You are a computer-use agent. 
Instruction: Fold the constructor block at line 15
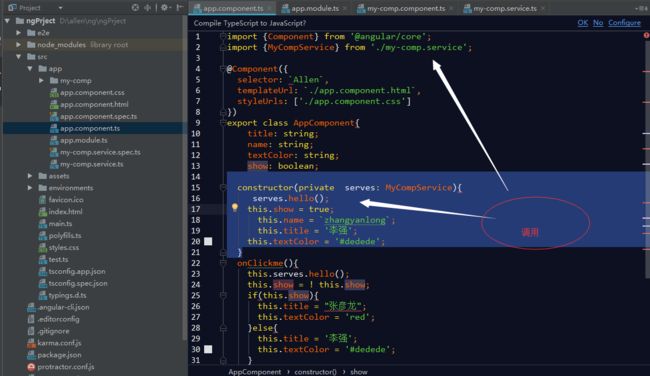coord(223,187)
